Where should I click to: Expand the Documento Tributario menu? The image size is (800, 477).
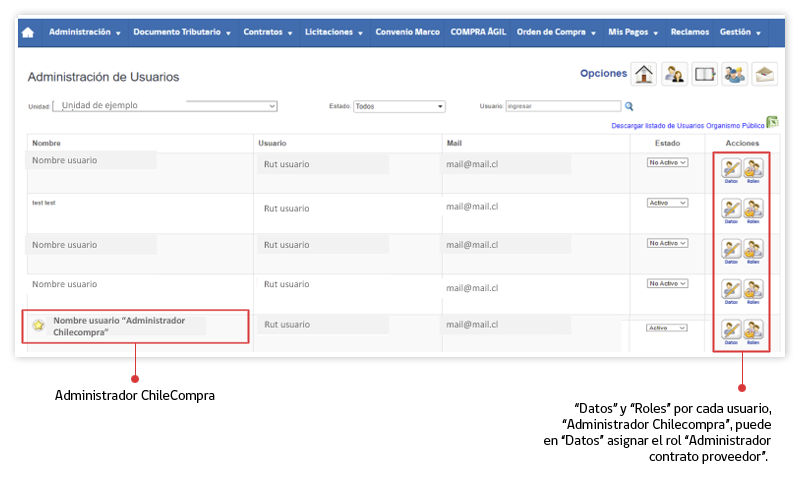point(182,32)
